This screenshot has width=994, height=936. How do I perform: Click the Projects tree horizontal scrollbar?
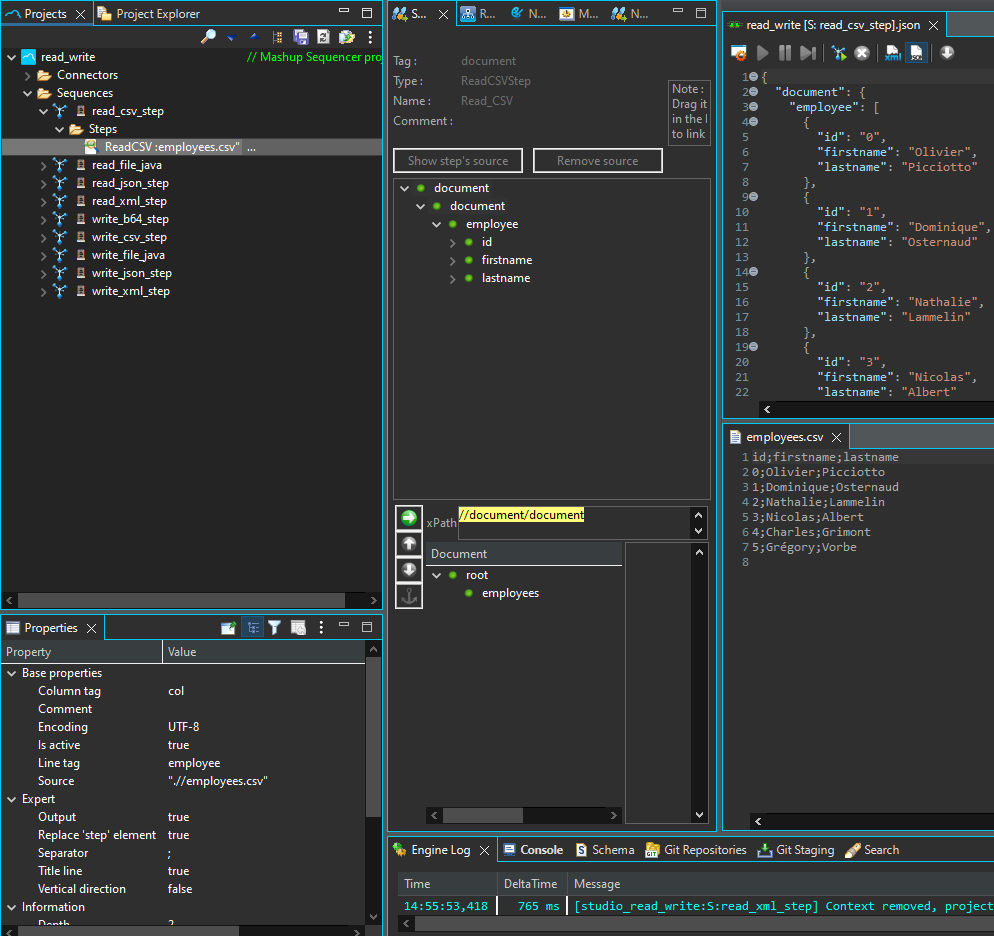pos(180,600)
